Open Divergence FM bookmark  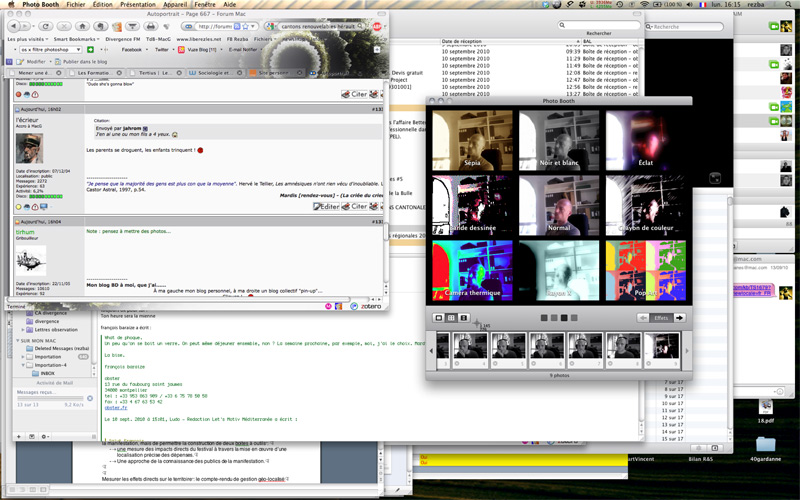122,39
